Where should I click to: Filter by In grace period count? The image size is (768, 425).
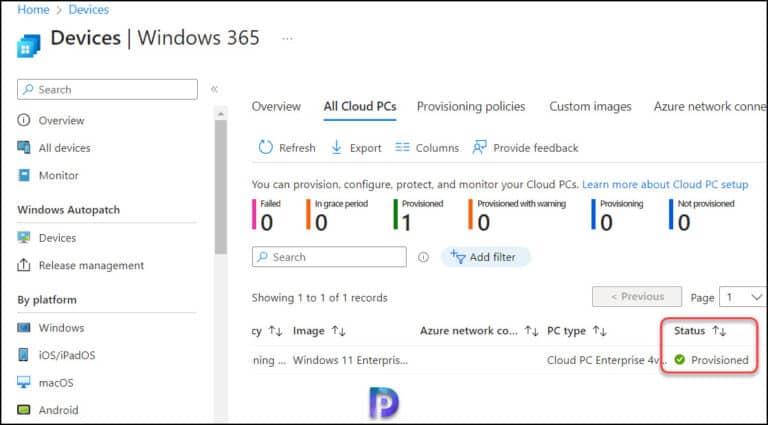coord(337,214)
